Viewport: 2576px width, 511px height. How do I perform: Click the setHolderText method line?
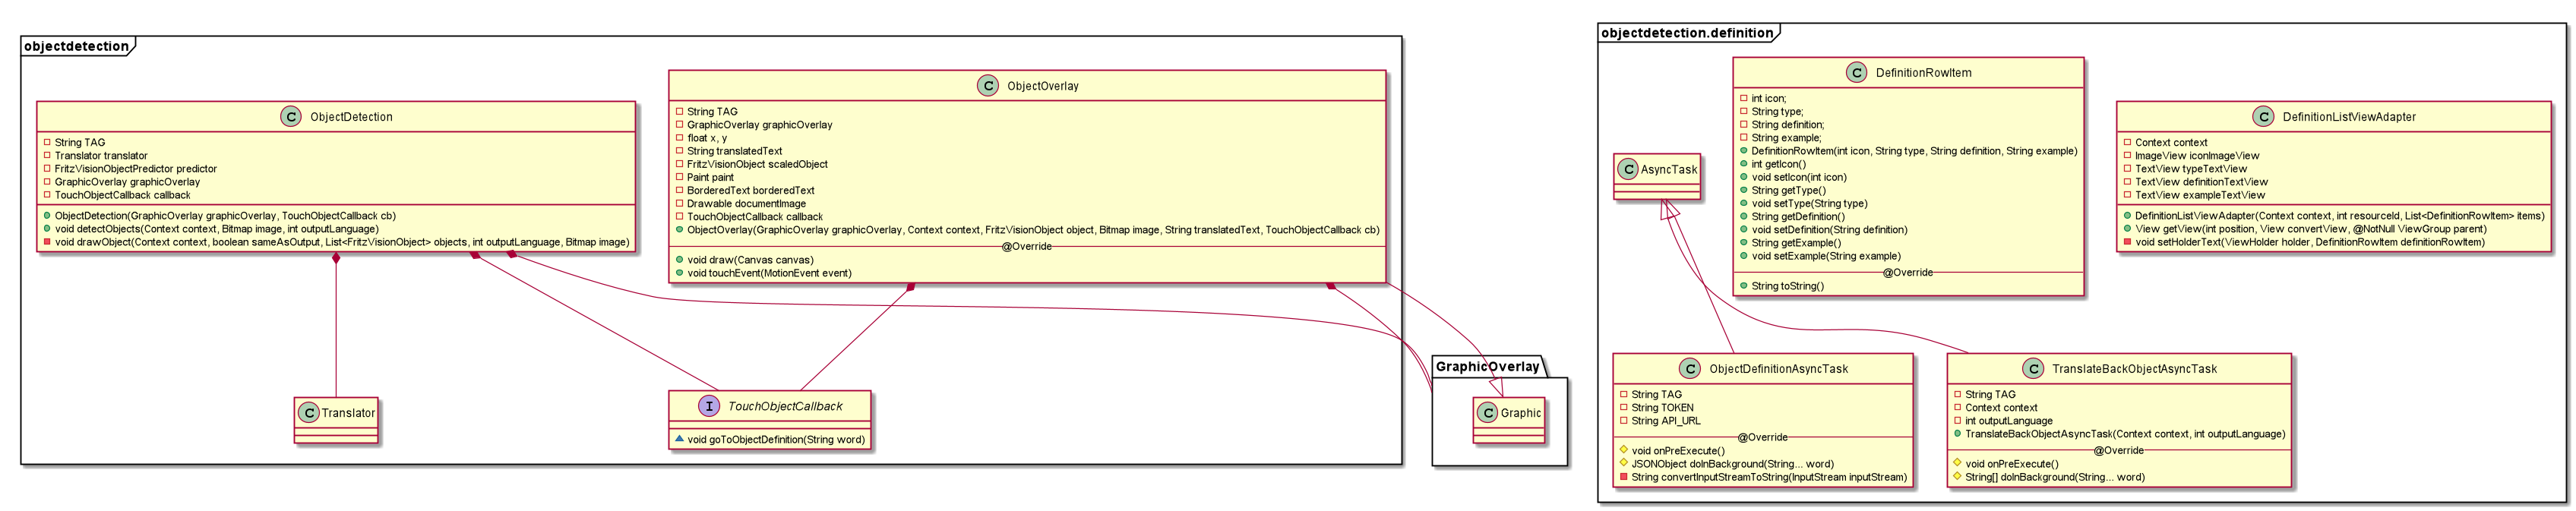2310,242
